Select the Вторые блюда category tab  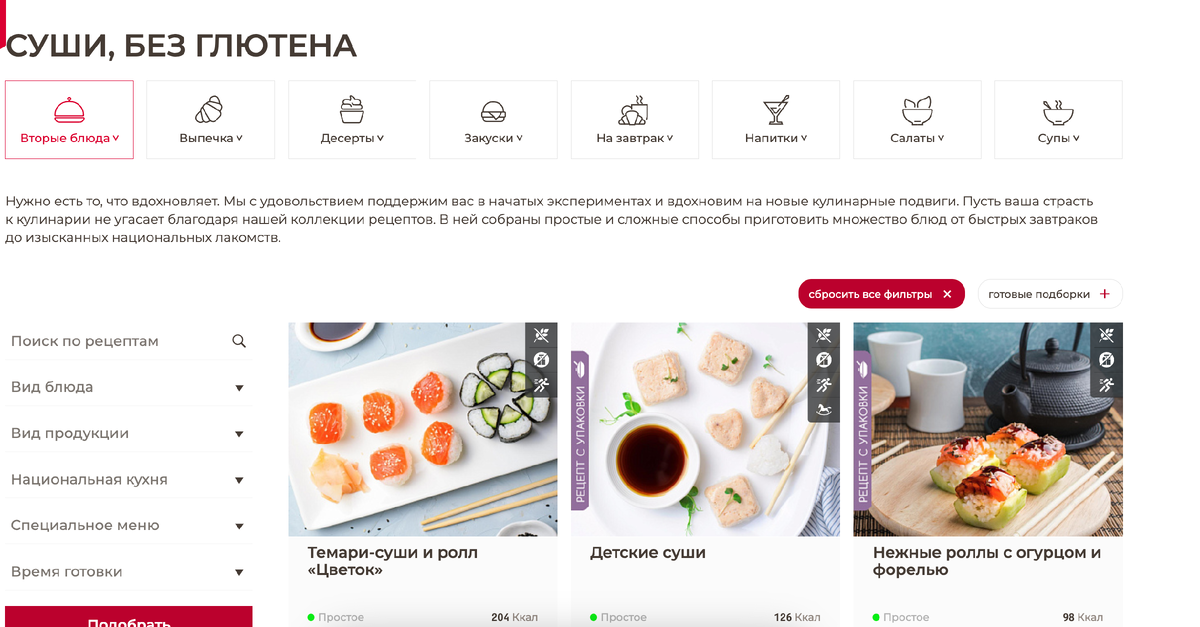point(69,119)
